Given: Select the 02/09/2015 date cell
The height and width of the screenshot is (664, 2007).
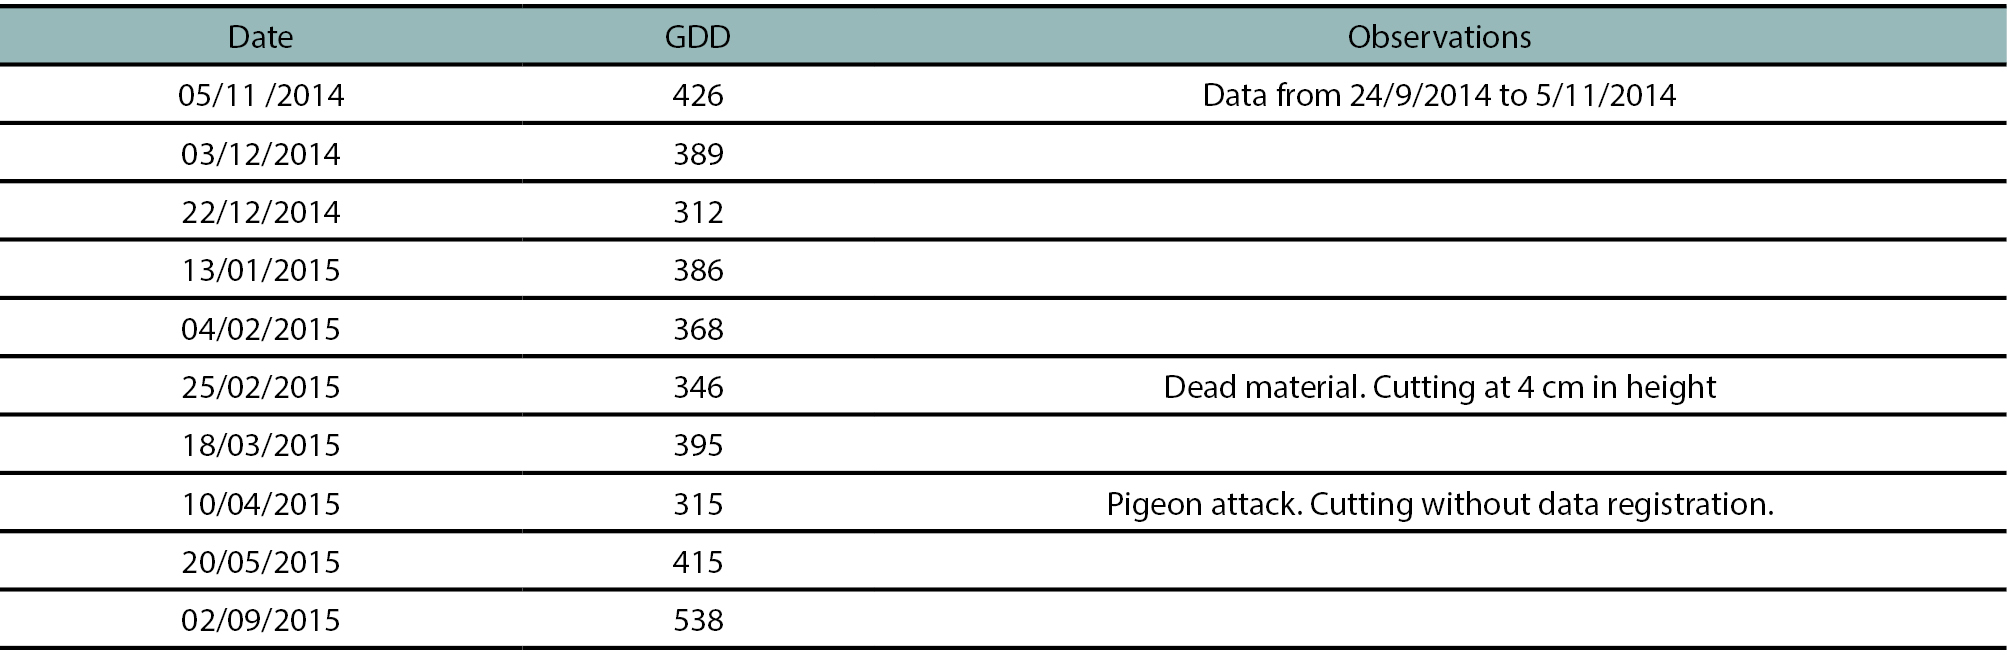Looking at the screenshot, I should tap(260, 620).
